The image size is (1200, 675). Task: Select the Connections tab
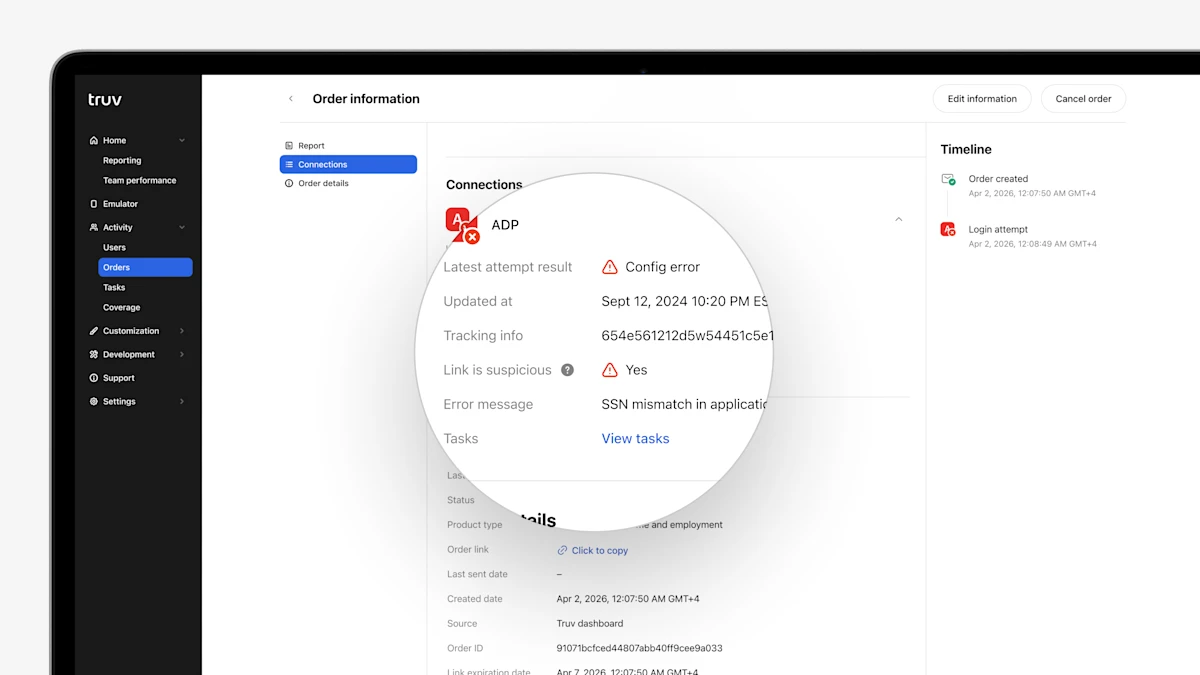348,165
